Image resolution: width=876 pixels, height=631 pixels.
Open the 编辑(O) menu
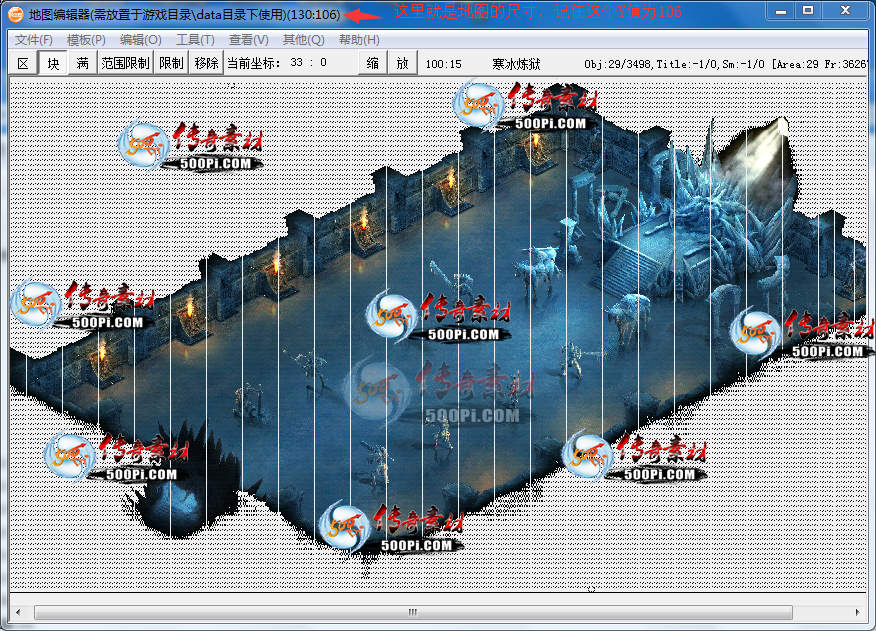[x=140, y=40]
